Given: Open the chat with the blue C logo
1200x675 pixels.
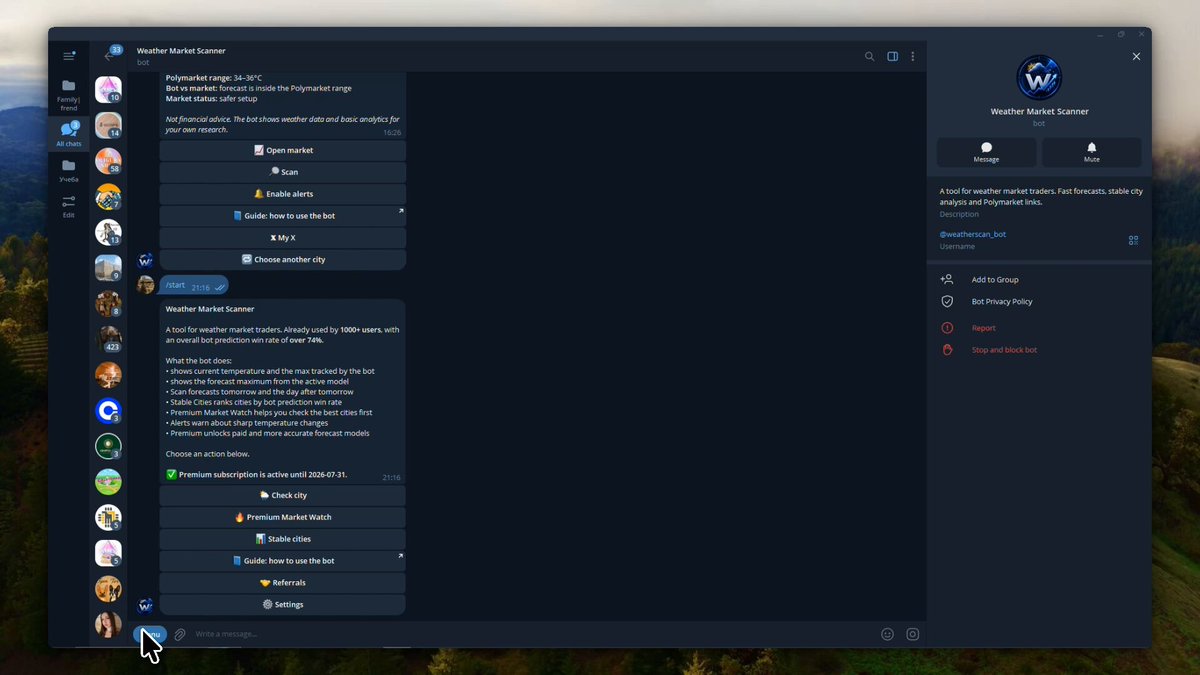Looking at the screenshot, I should click(108, 410).
